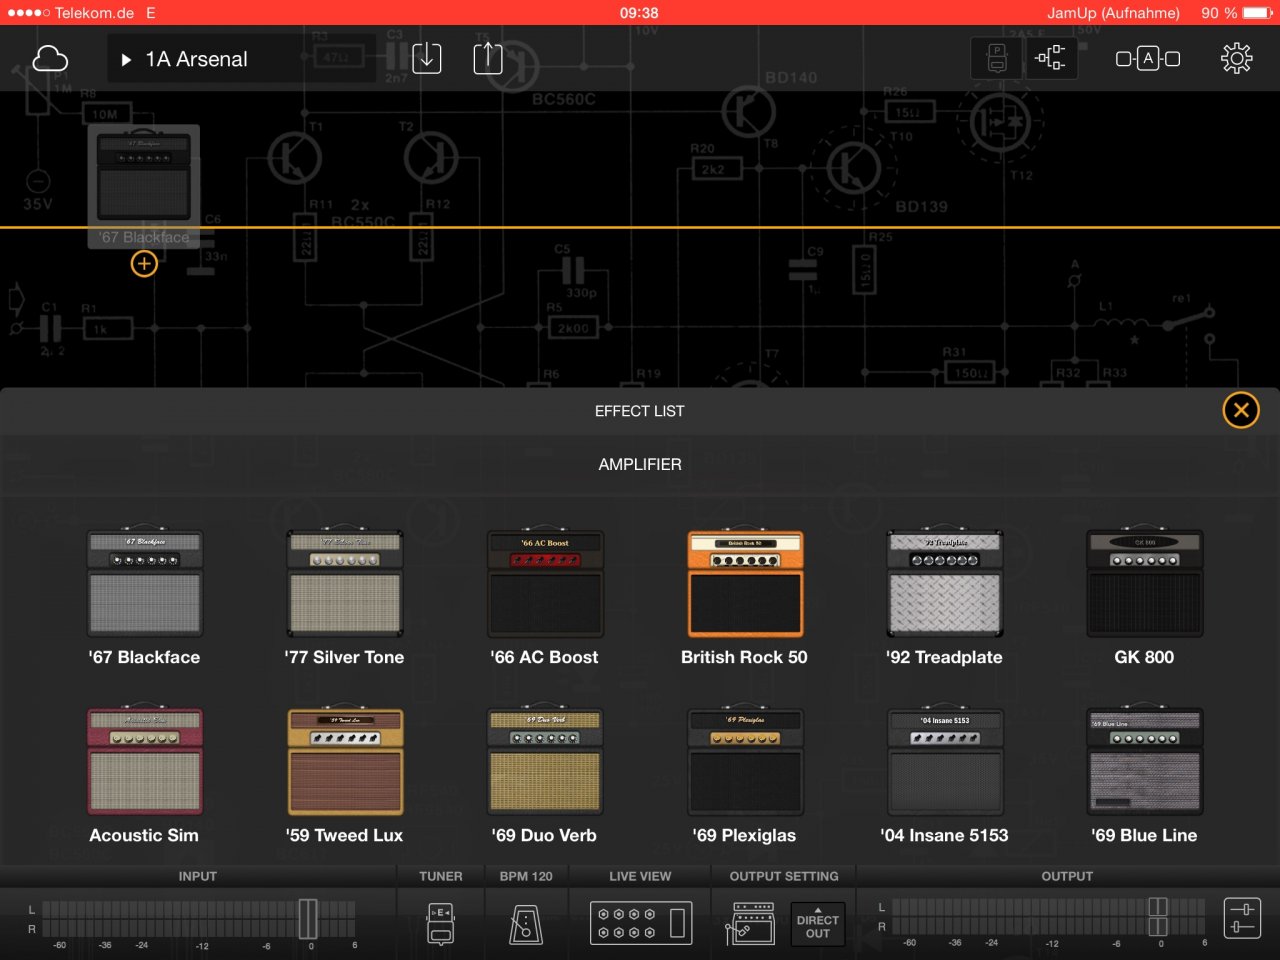
Task: Choose the '04 Insane 5153 amplifier
Action: point(945,776)
